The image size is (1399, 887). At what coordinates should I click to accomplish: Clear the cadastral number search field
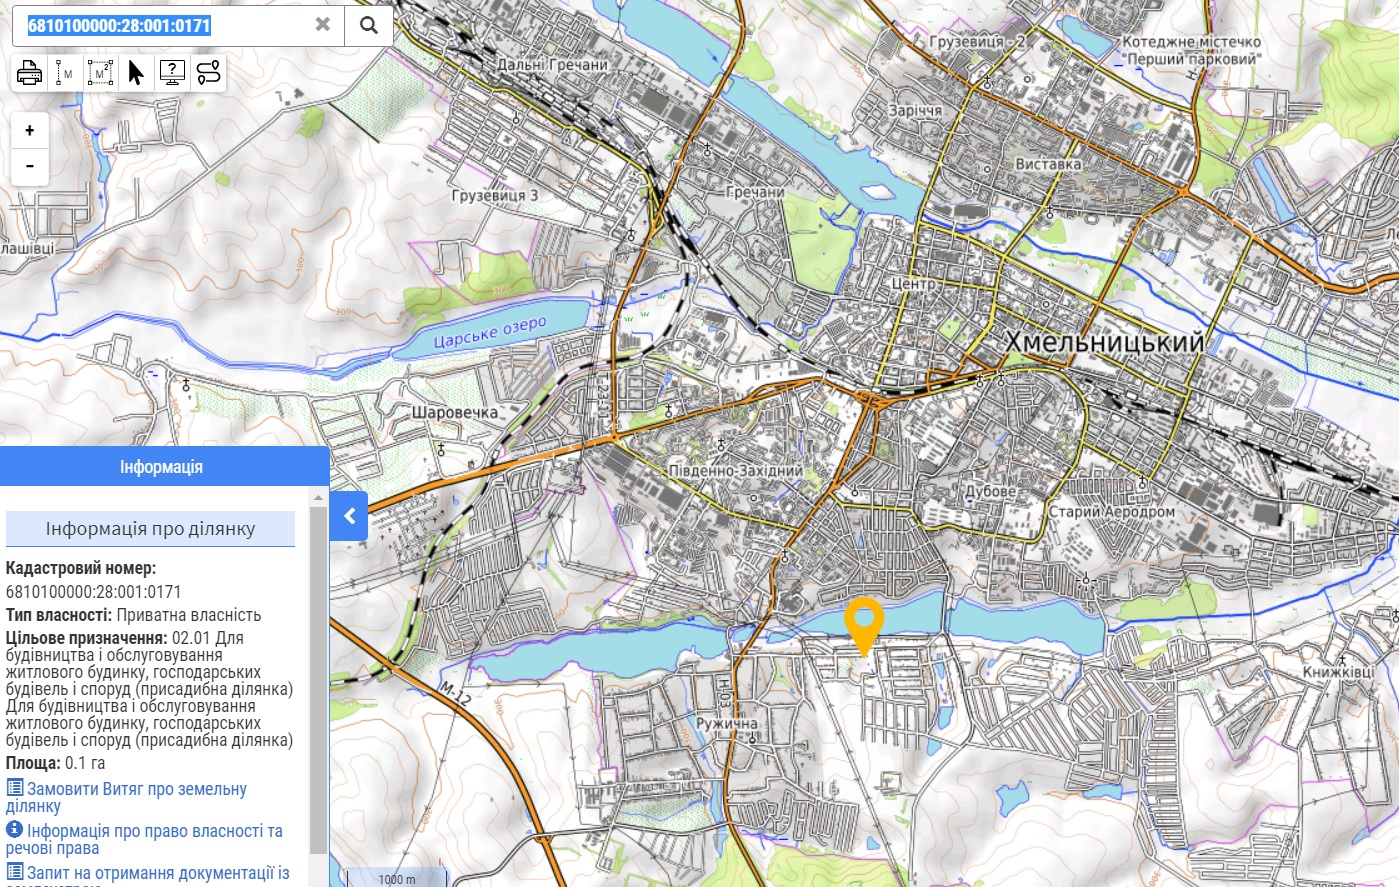click(x=322, y=25)
